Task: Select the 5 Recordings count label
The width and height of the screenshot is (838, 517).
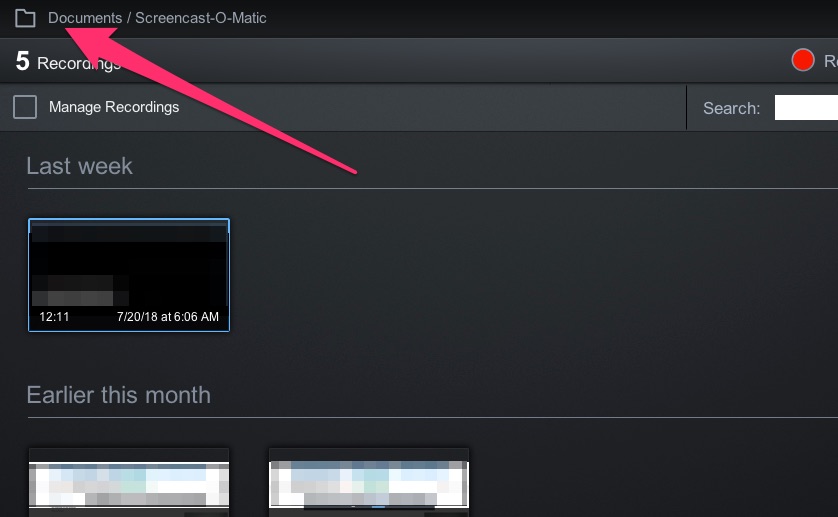Action: click(68, 61)
